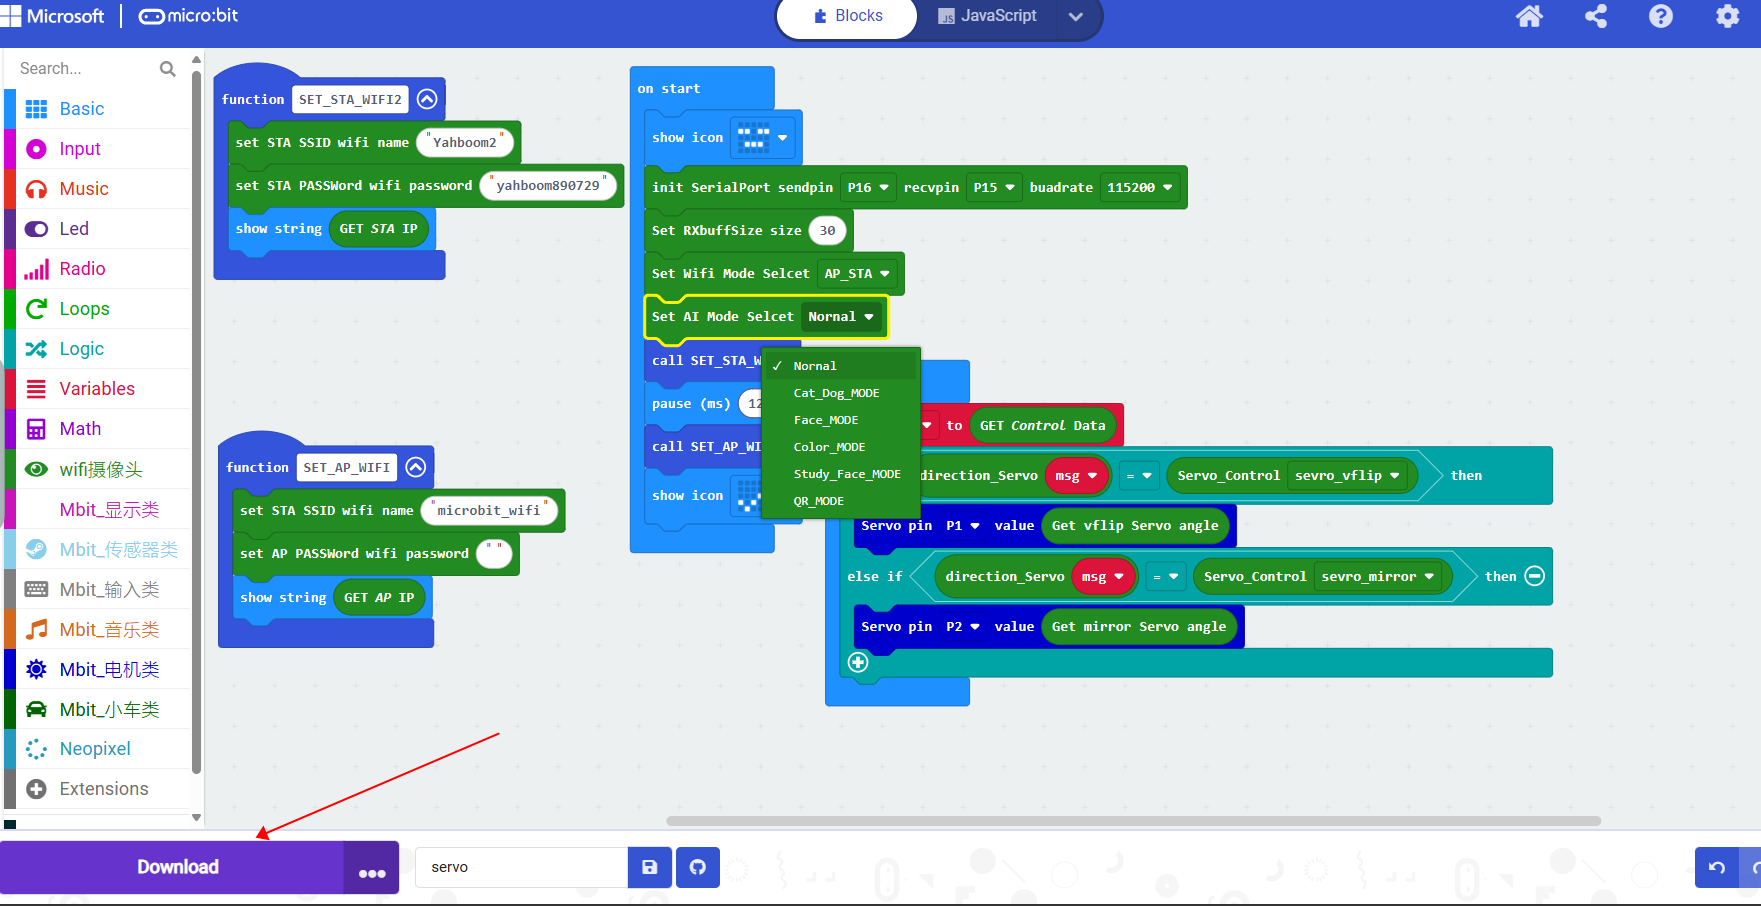Click the GitHub icon button
Viewport: 1761px width, 906px height.
point(698,867)
